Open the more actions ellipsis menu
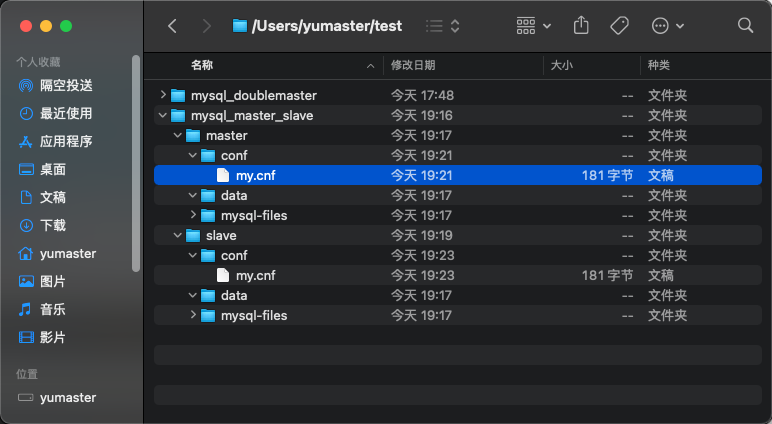The image size is (772, 424). 667,26
